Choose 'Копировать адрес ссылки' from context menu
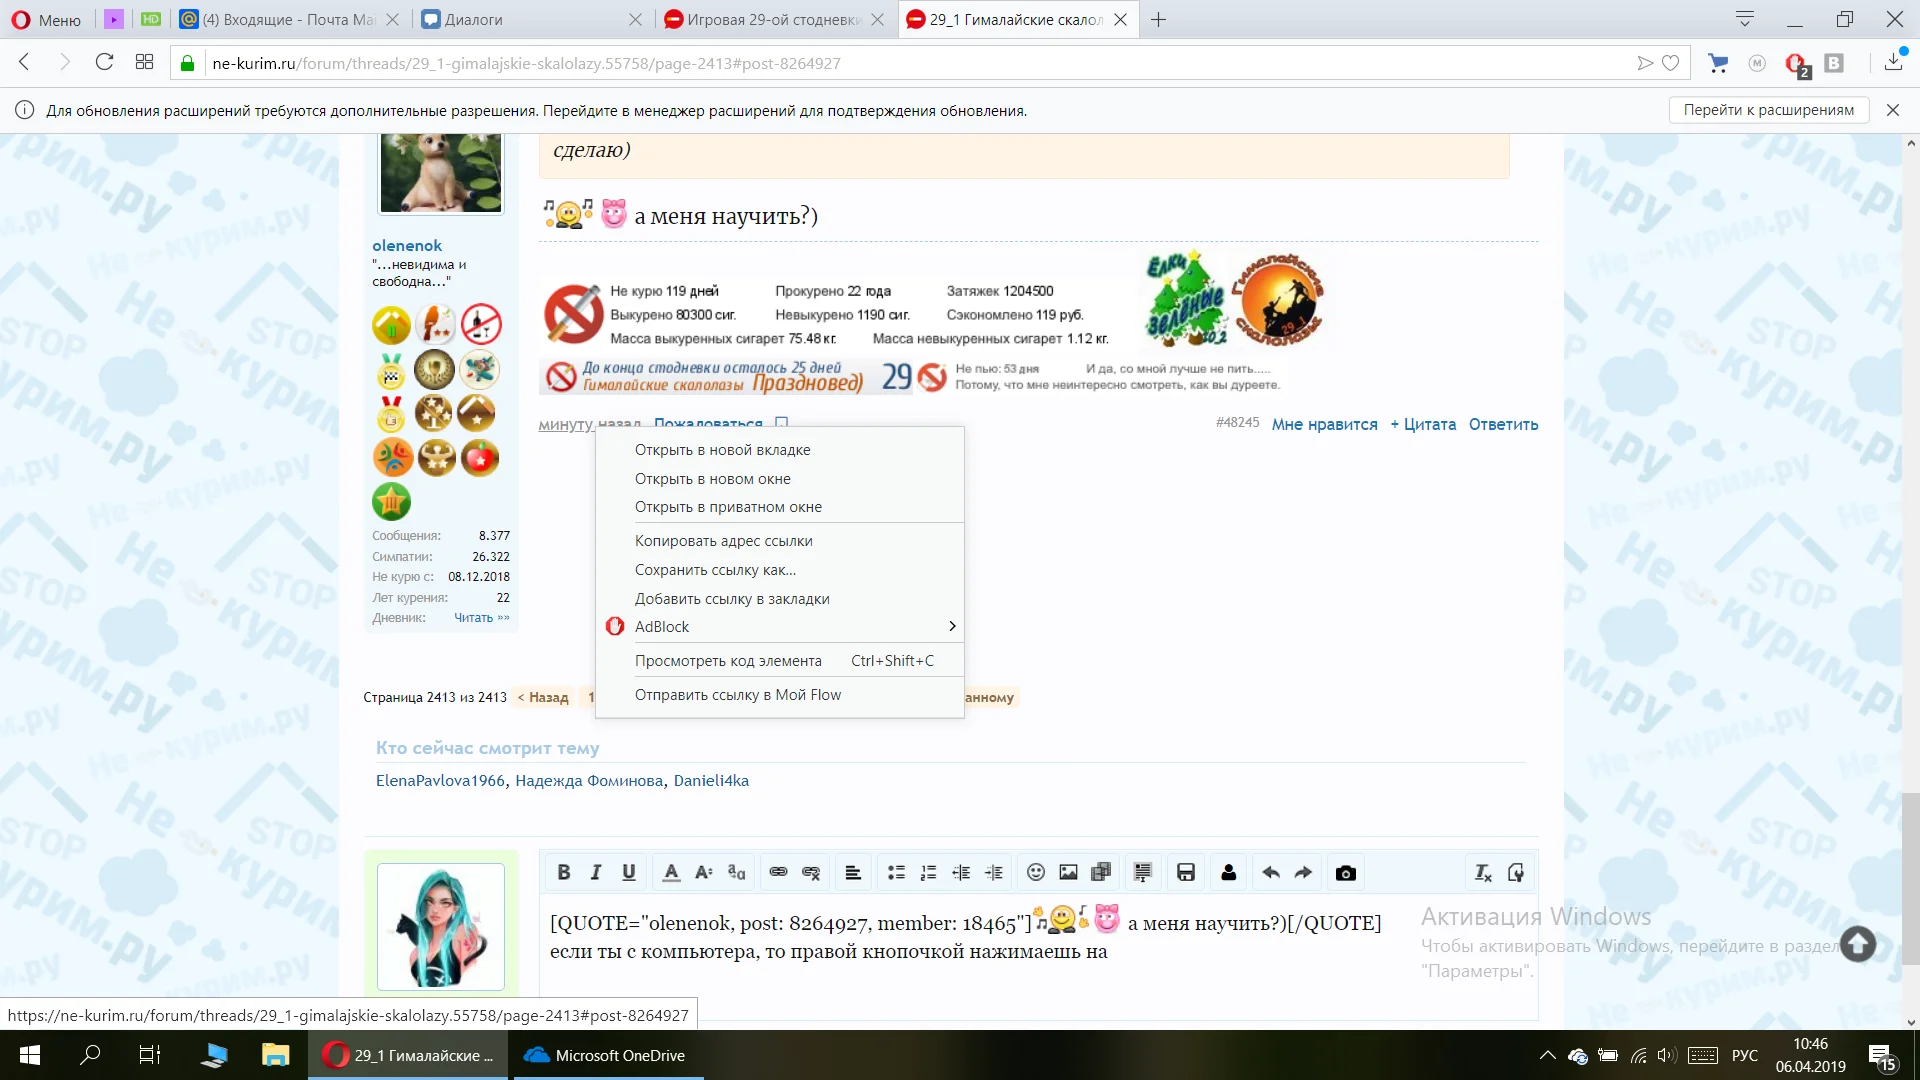The height and width of the screenshot is (1080, 1920). (723, 541)
